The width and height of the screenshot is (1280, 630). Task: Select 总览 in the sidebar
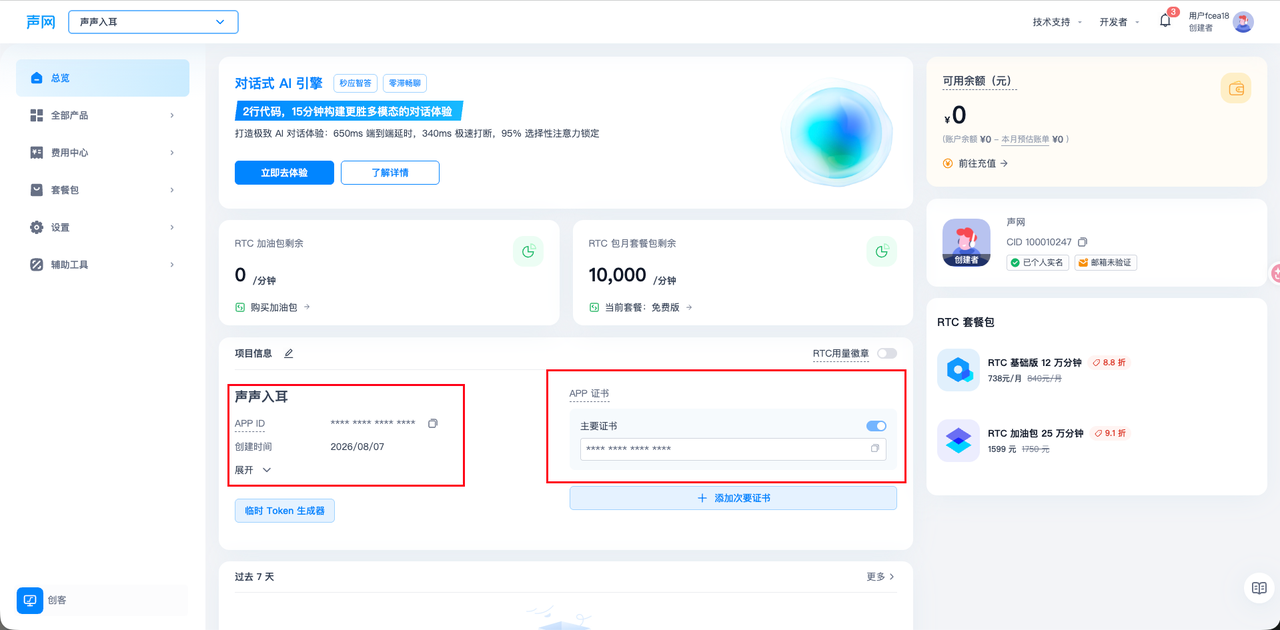(103, 78)
